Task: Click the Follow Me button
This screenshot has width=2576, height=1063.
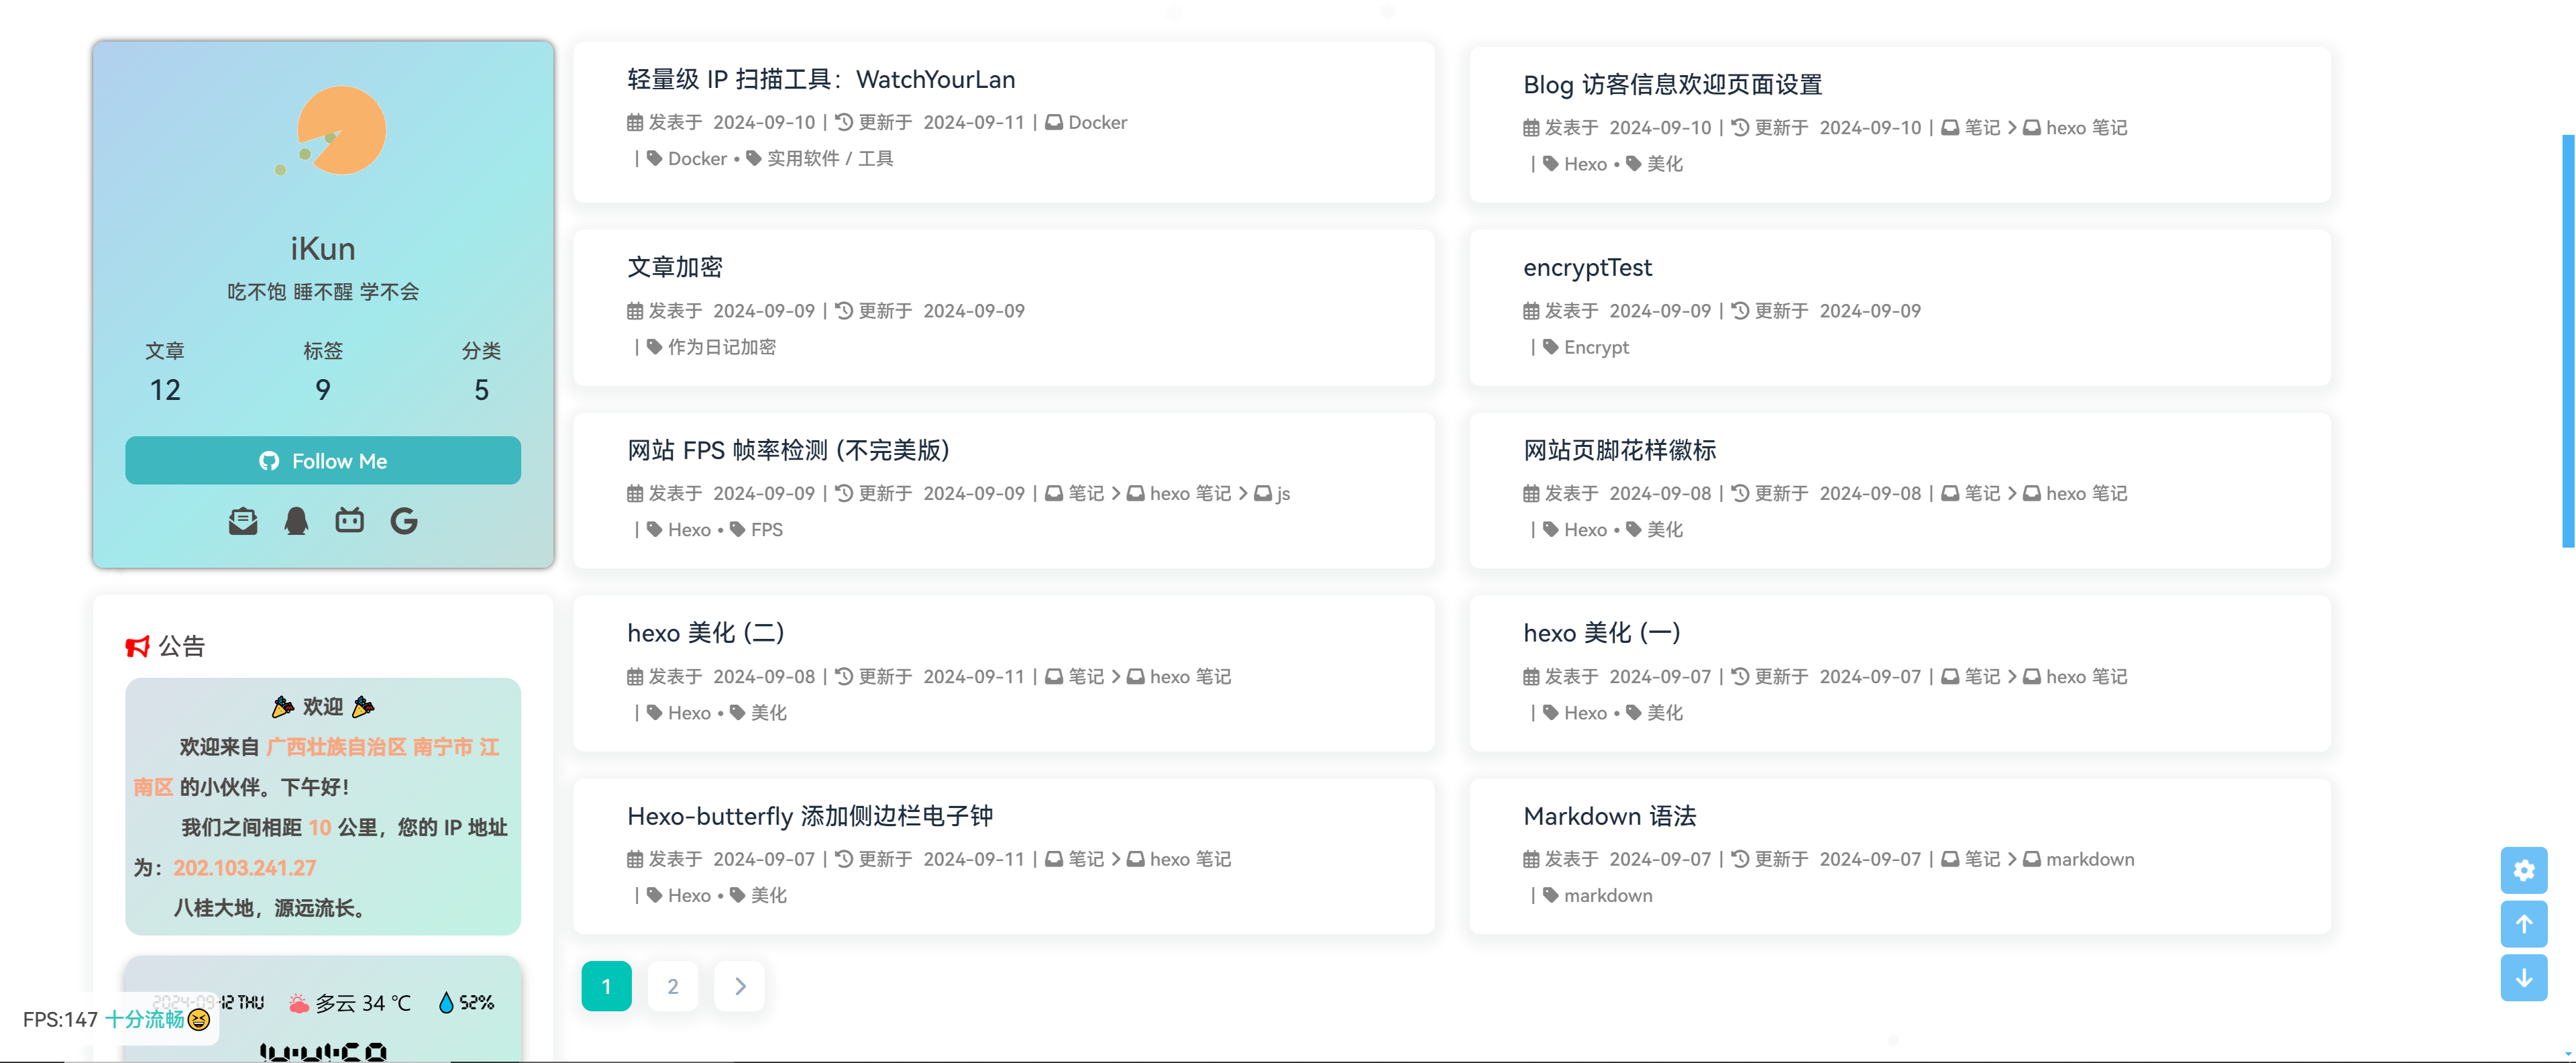Action: 322,461
